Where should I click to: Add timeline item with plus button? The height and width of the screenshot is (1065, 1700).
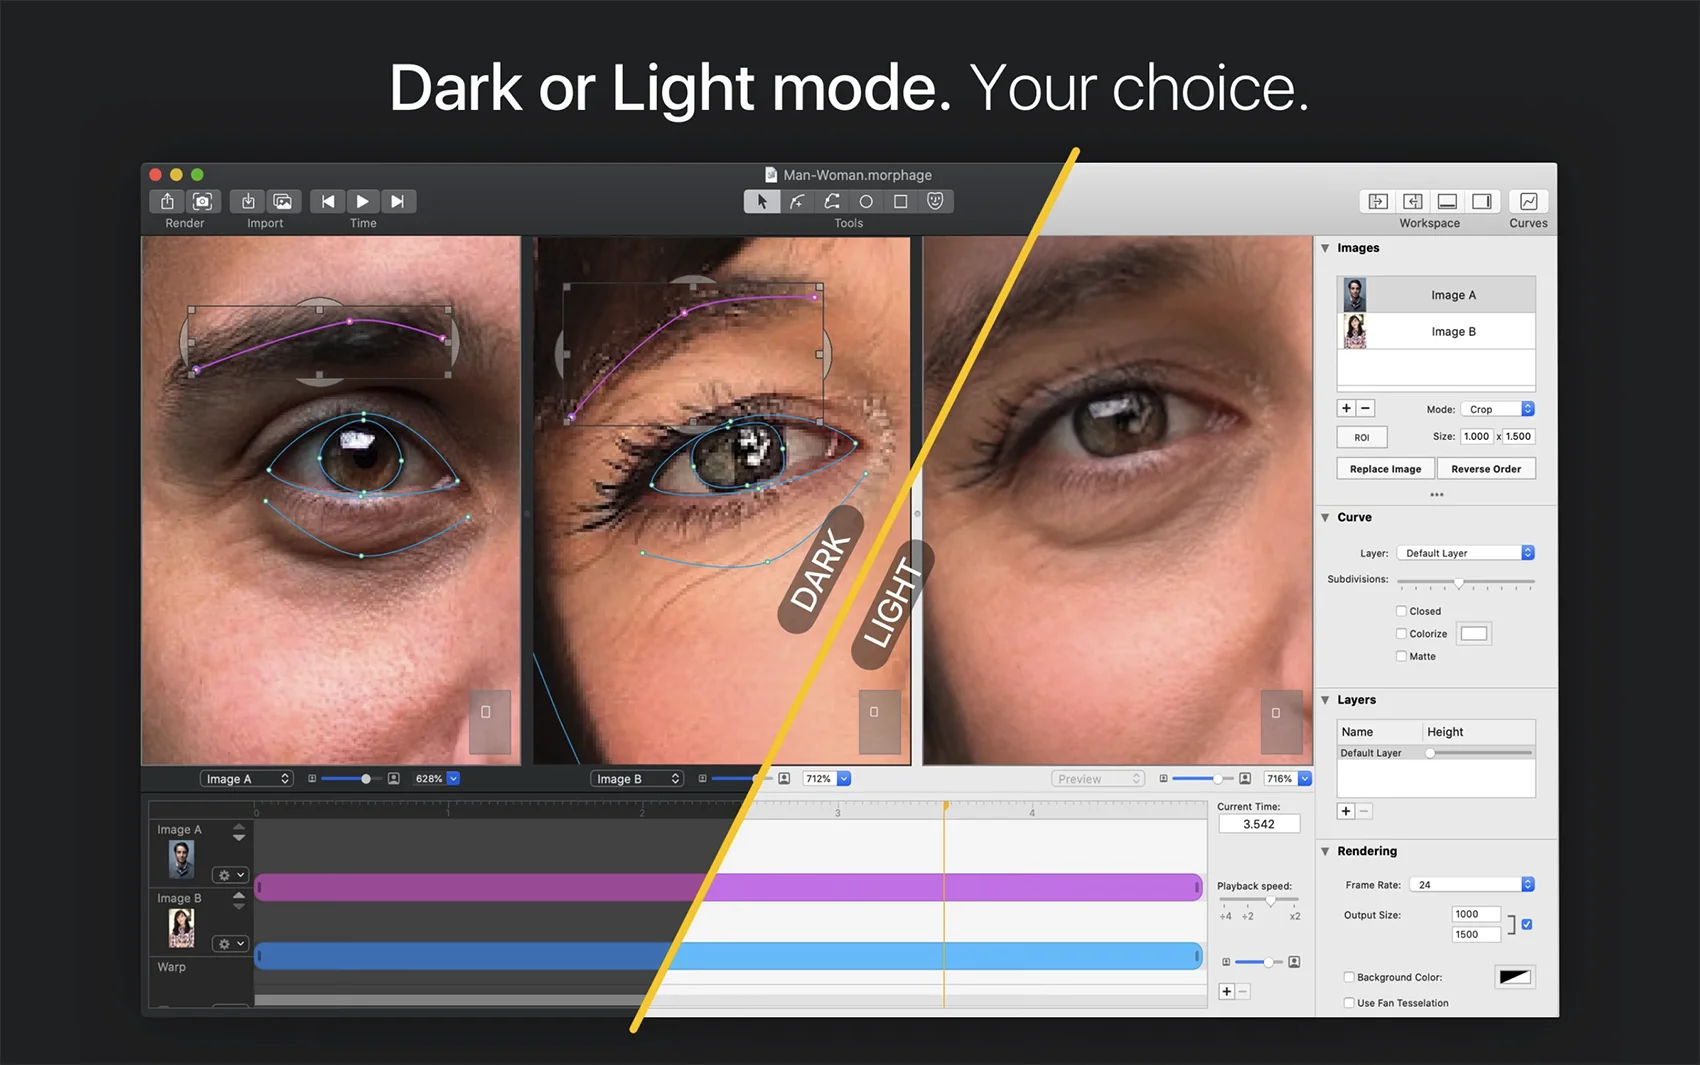(x=1226, y=991)
